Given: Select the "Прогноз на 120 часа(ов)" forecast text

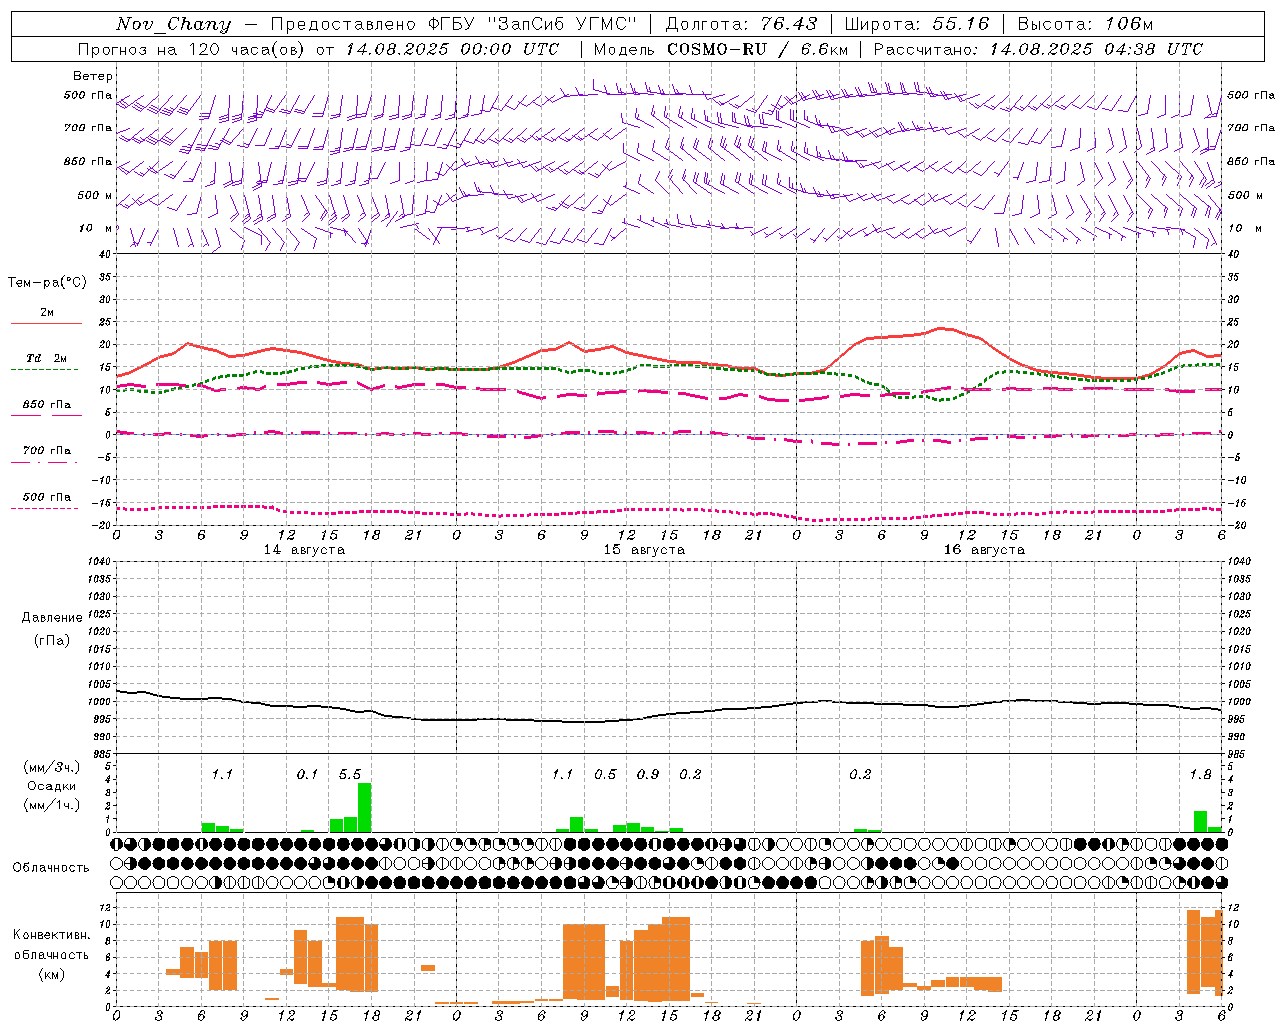Looking at the screenshot, I should [x=192, y=49].
